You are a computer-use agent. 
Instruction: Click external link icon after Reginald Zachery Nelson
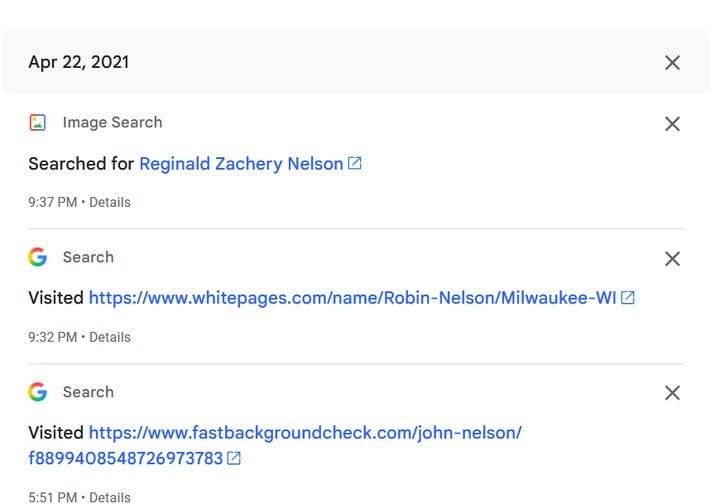(355, 163)
